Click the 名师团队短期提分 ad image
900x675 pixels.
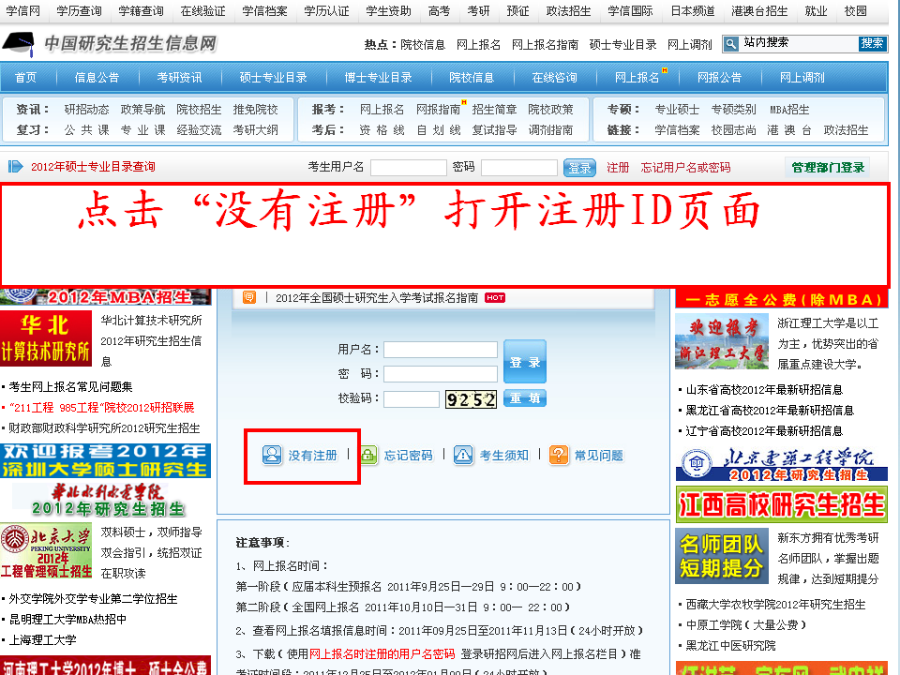tap(722, 556)
